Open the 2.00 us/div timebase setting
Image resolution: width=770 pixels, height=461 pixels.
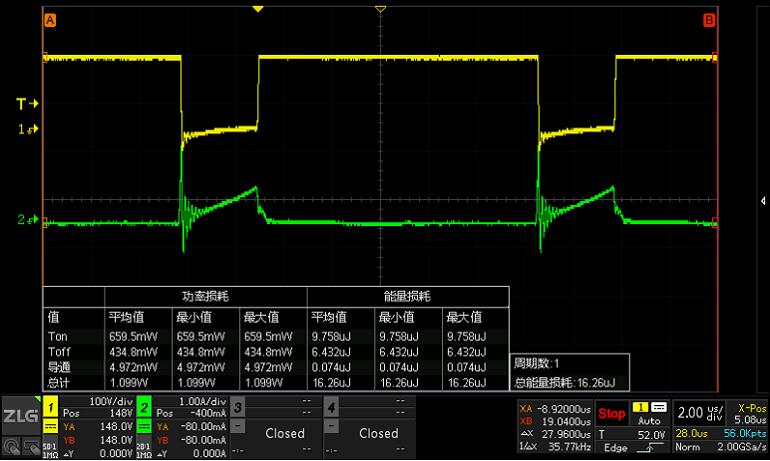pyautogui.click(x=699, y=412)
